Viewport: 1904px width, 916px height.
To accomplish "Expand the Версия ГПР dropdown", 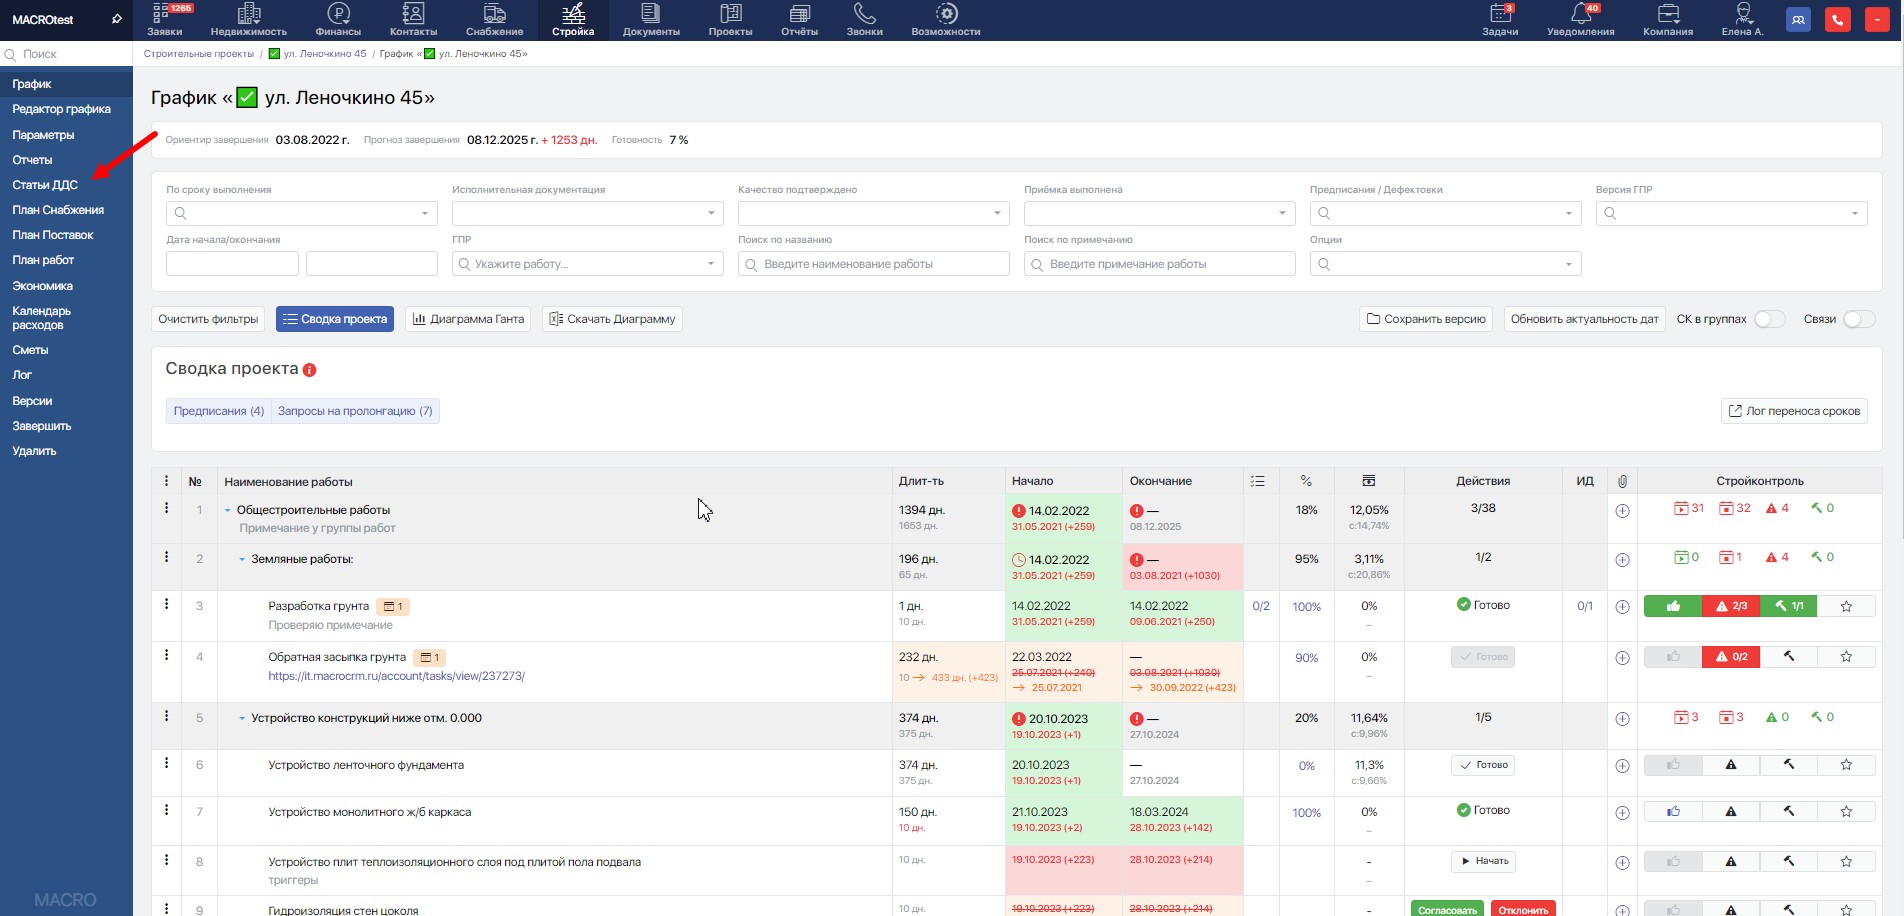I will point(1731,213).
